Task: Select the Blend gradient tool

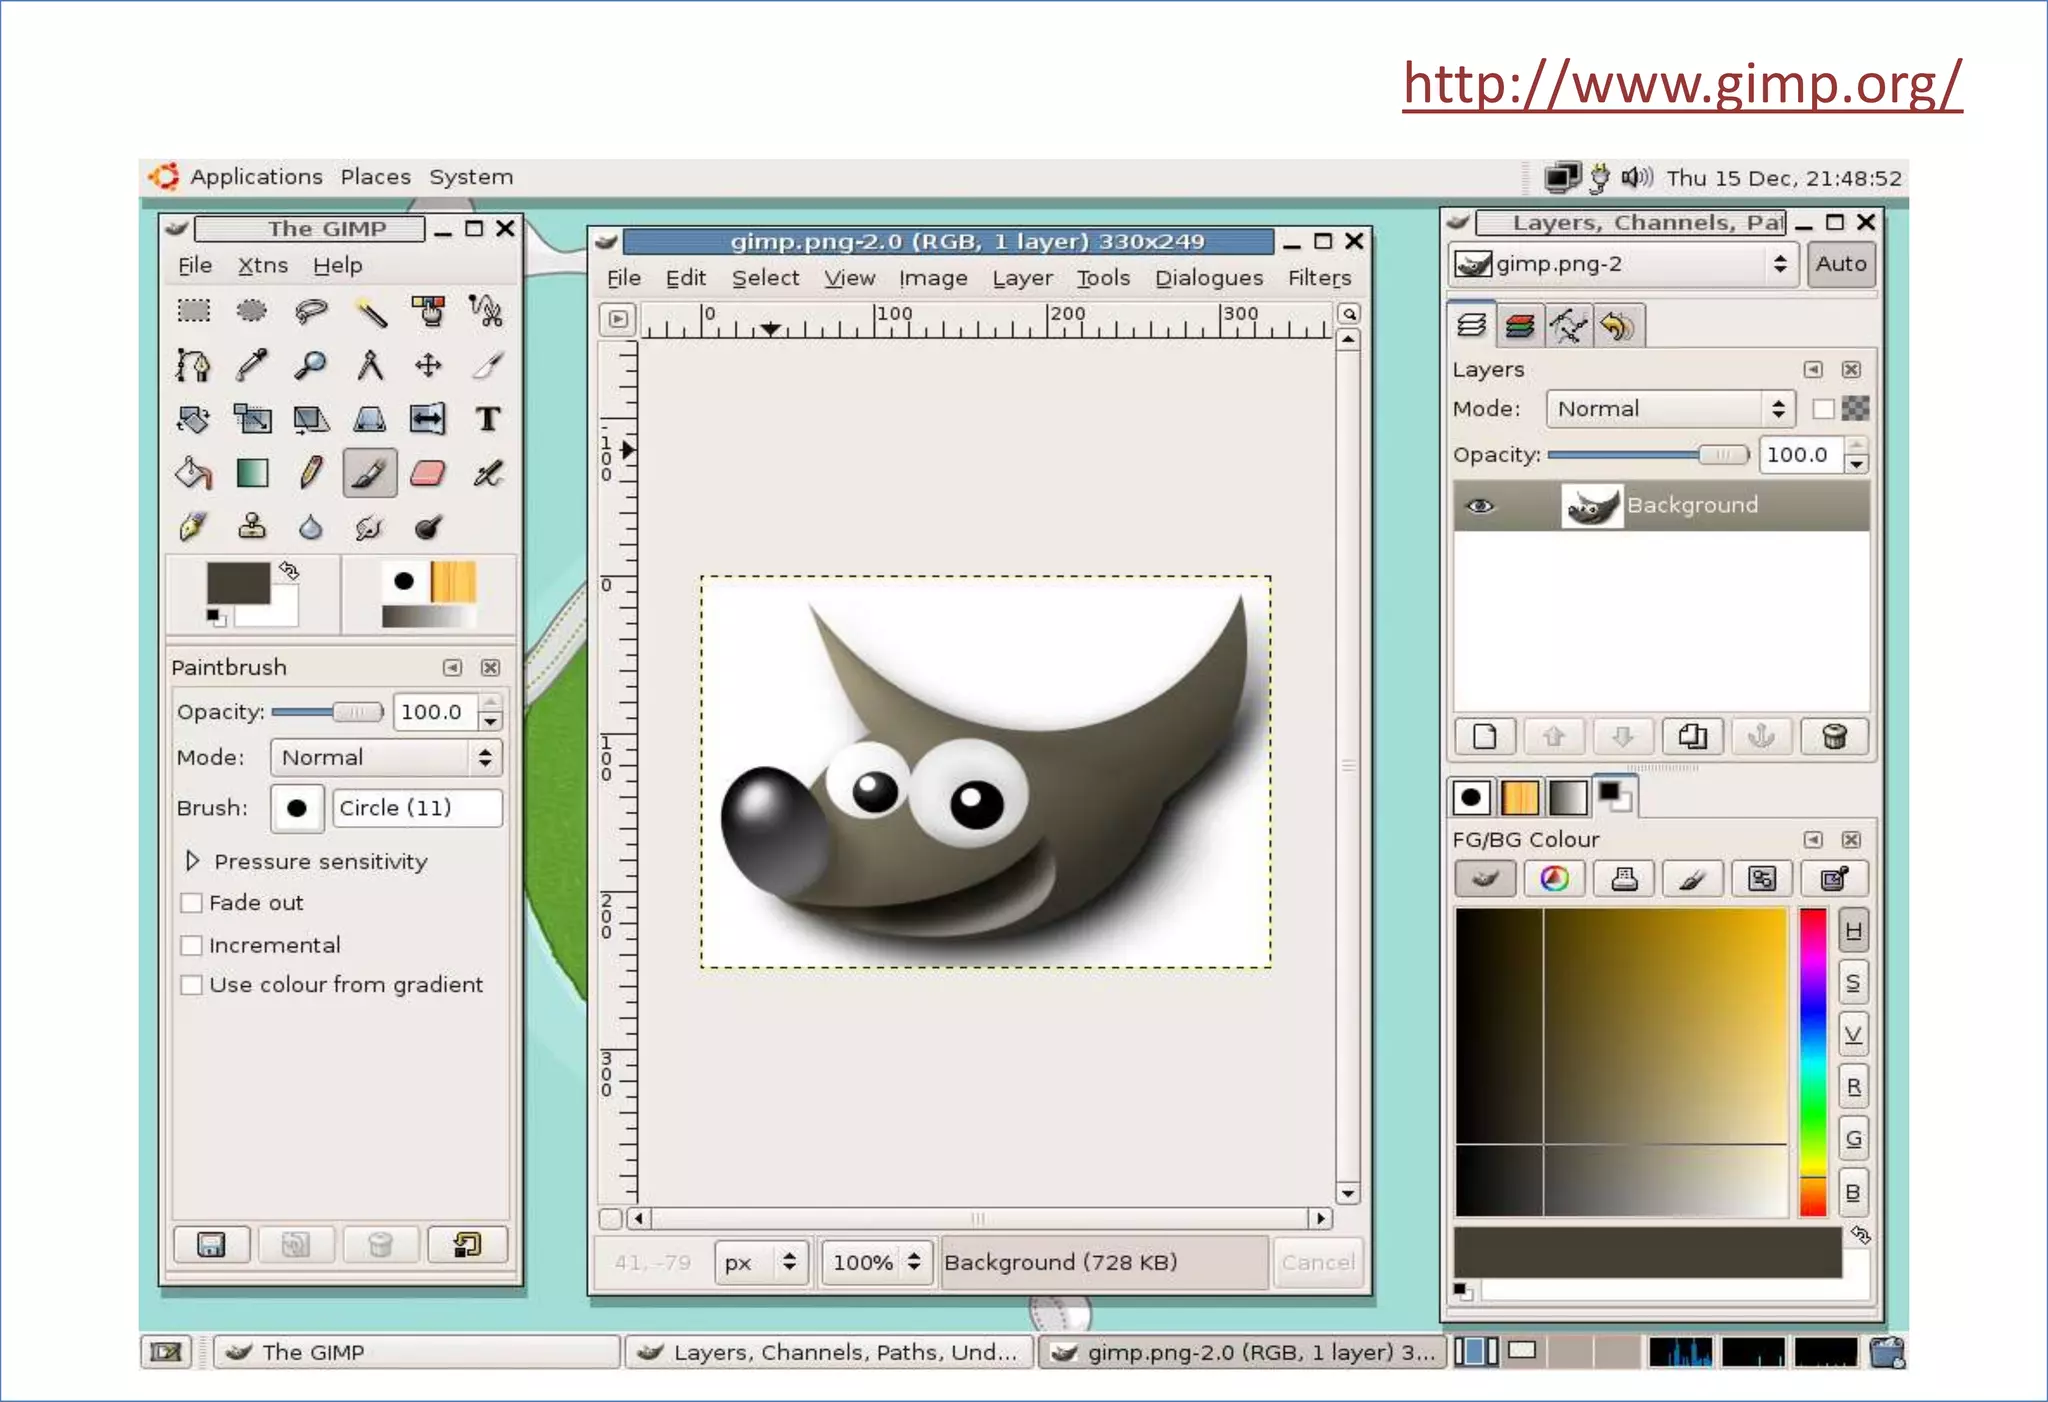Action: (252, 473)
